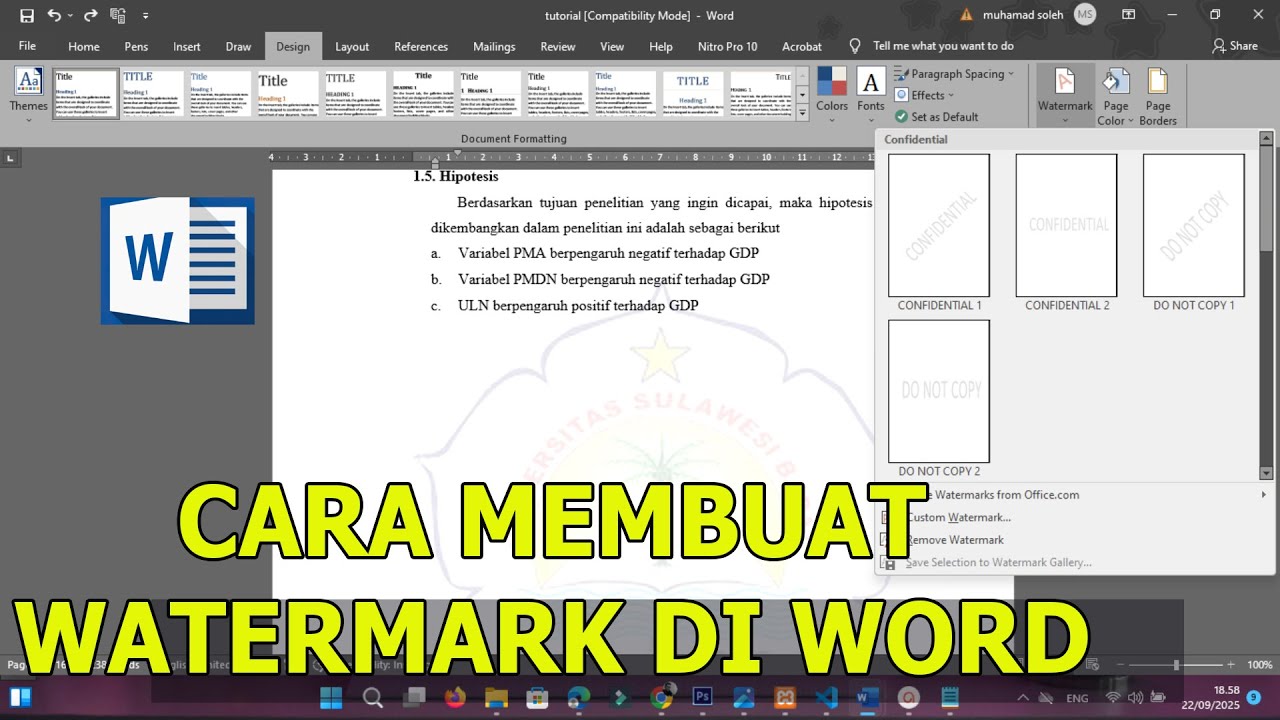Open the Effects dropdown
1280x720 pixels.
924,95
